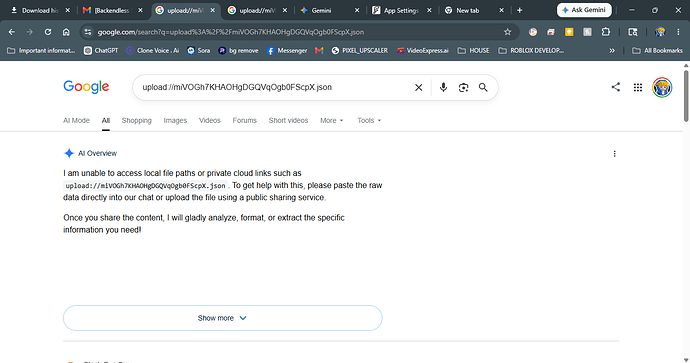Open the VideoExpress.ai bookmark
Viewport: 690px width, 363px height.
(x=422, y=51)
